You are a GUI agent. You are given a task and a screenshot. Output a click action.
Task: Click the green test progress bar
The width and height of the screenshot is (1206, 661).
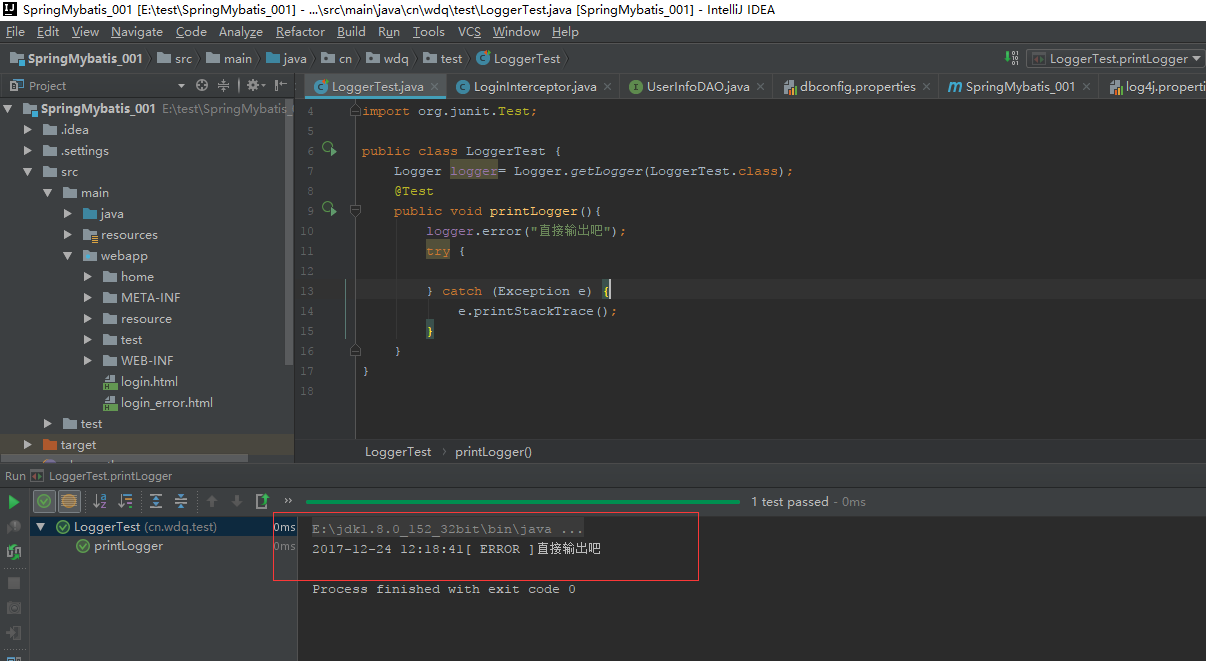tap(522, 501)
